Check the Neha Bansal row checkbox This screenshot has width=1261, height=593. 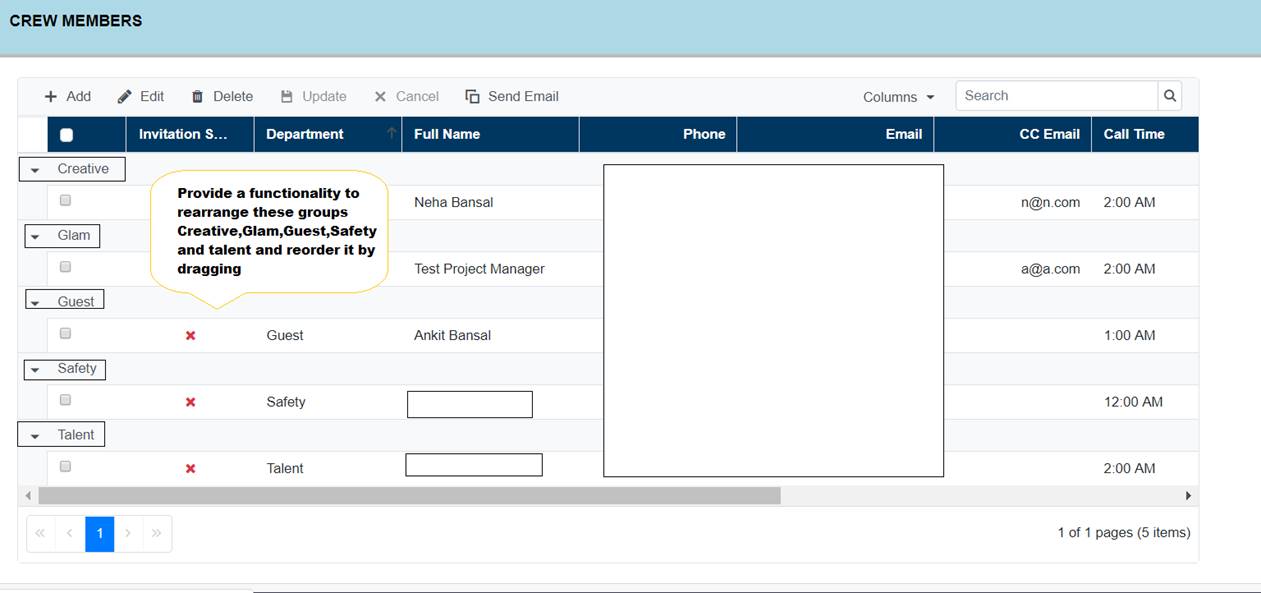pos(66,201)
